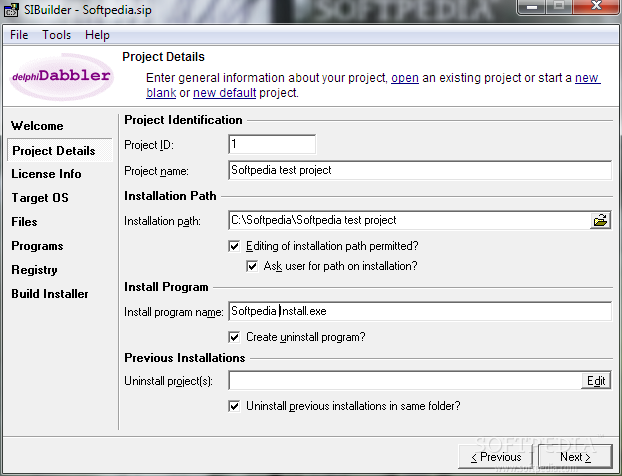Screen dimensions: 622x476
Task: Click the 'open' existing project link
Action: click(405, 78)
